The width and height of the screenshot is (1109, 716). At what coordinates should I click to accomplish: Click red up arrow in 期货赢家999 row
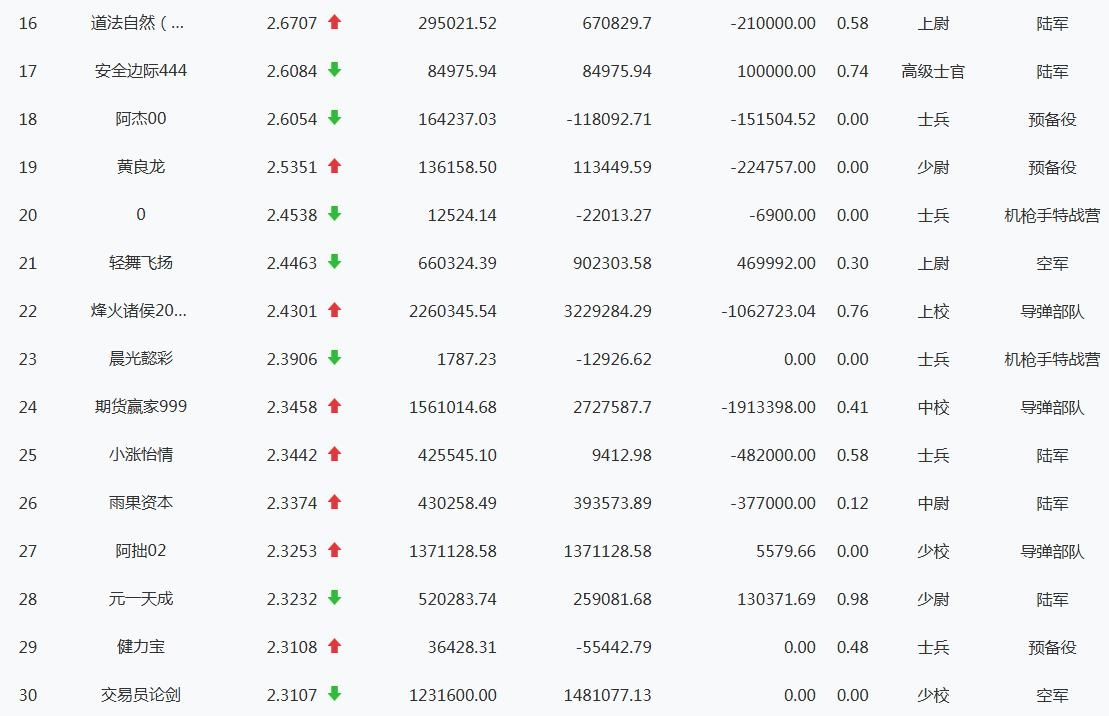click(335, 406)
